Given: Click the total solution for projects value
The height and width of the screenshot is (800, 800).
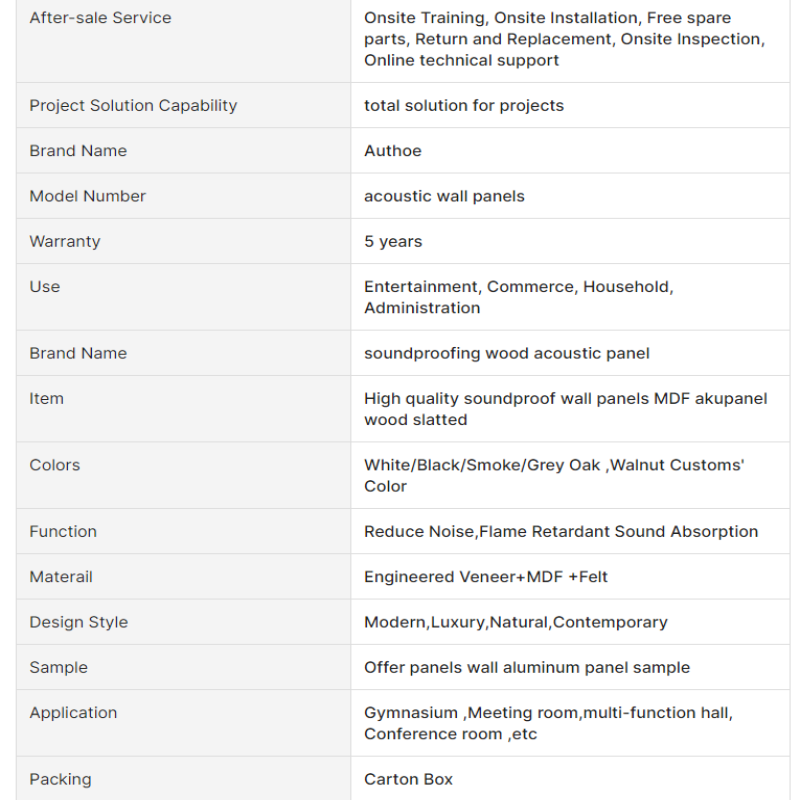Looking at the screenshot, I should pos(464,106).
